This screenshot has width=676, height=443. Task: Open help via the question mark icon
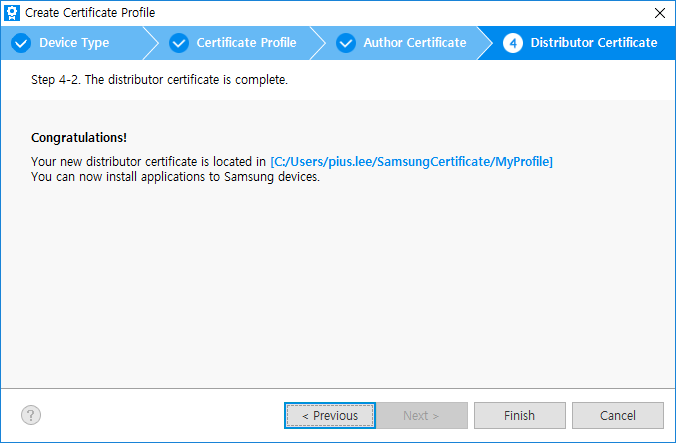[31, 415]
